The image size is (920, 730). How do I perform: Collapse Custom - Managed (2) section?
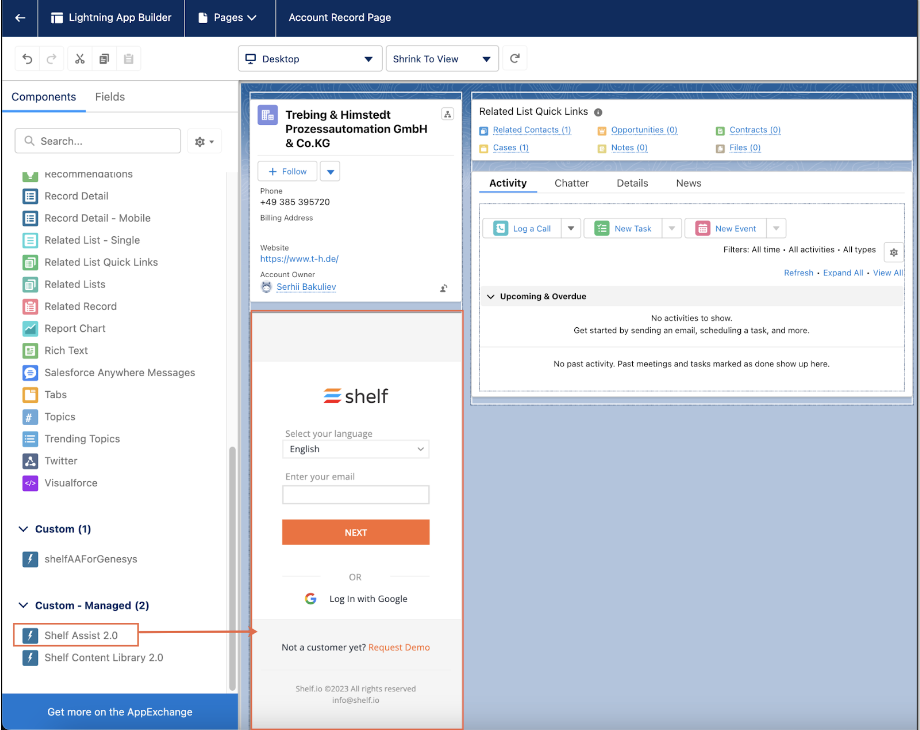(x=23, y=606)
